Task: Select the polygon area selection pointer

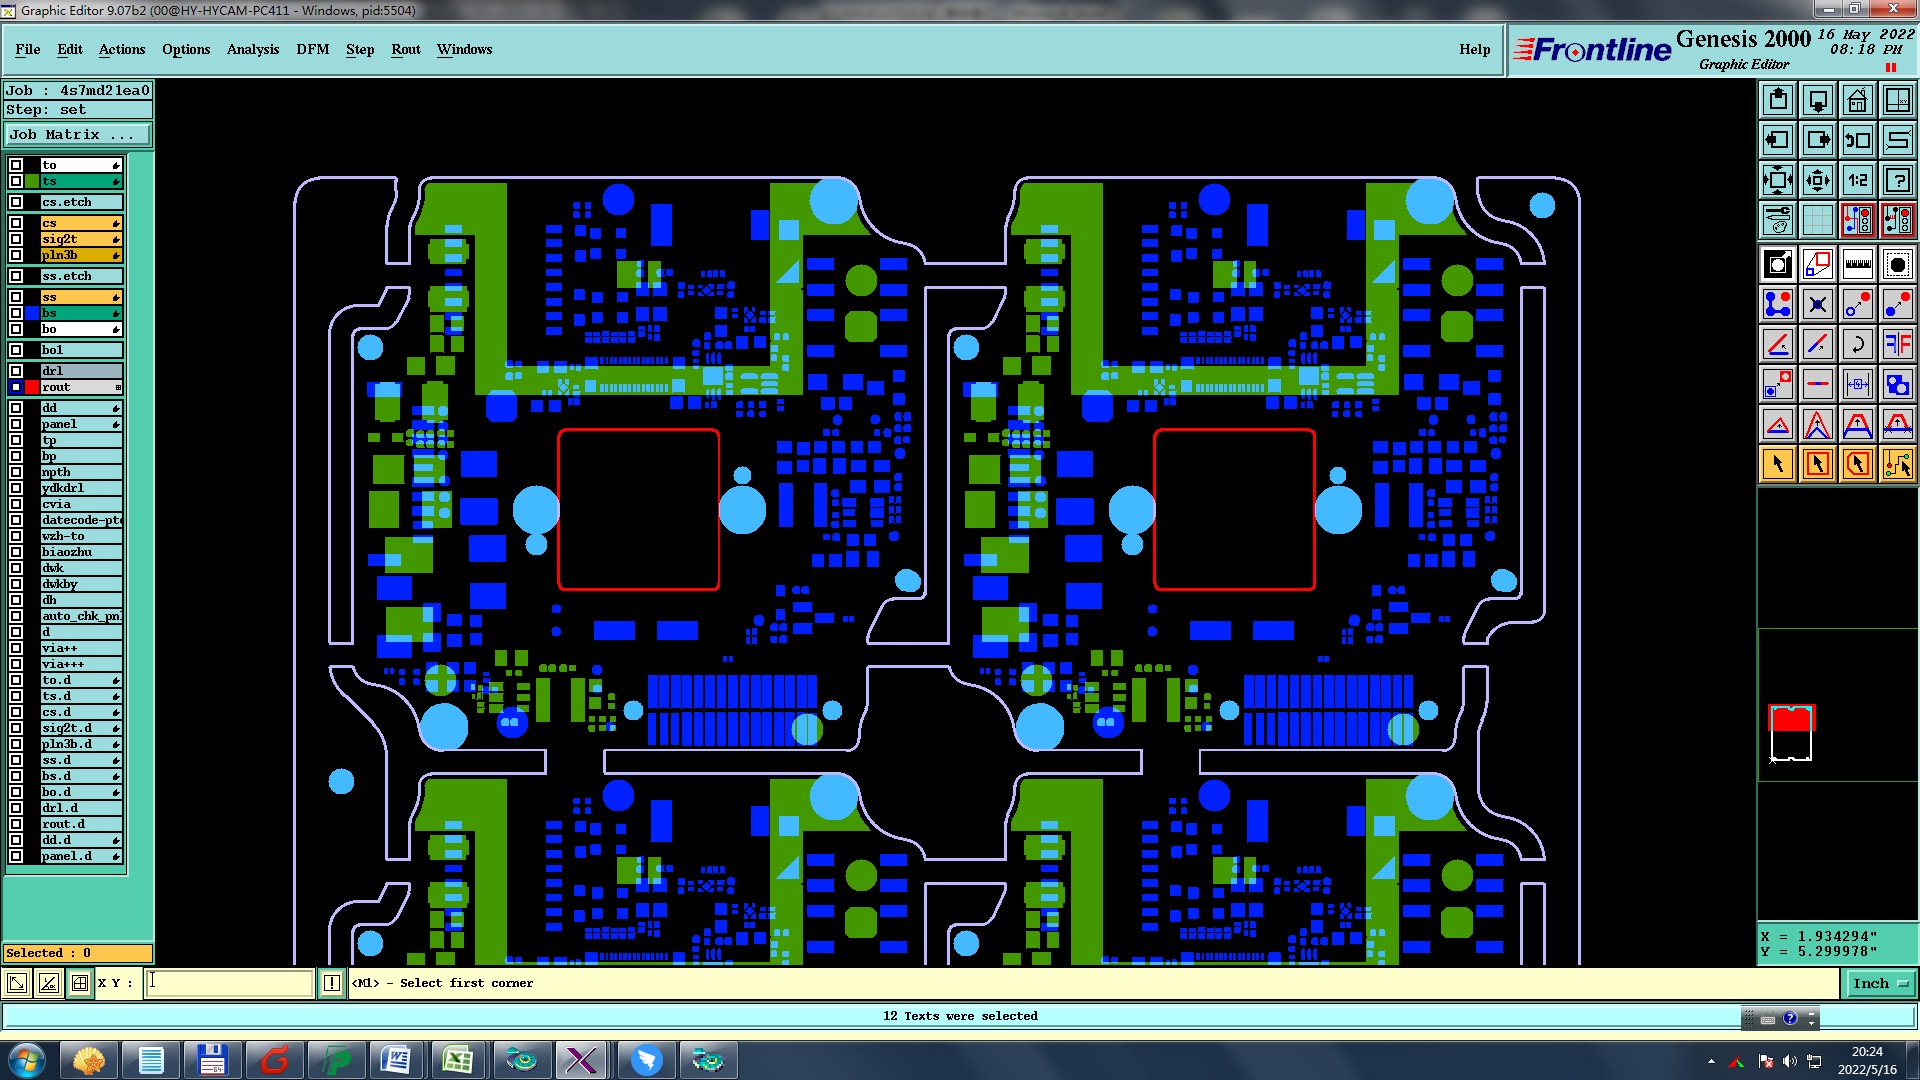Action: click(1858, 464)
